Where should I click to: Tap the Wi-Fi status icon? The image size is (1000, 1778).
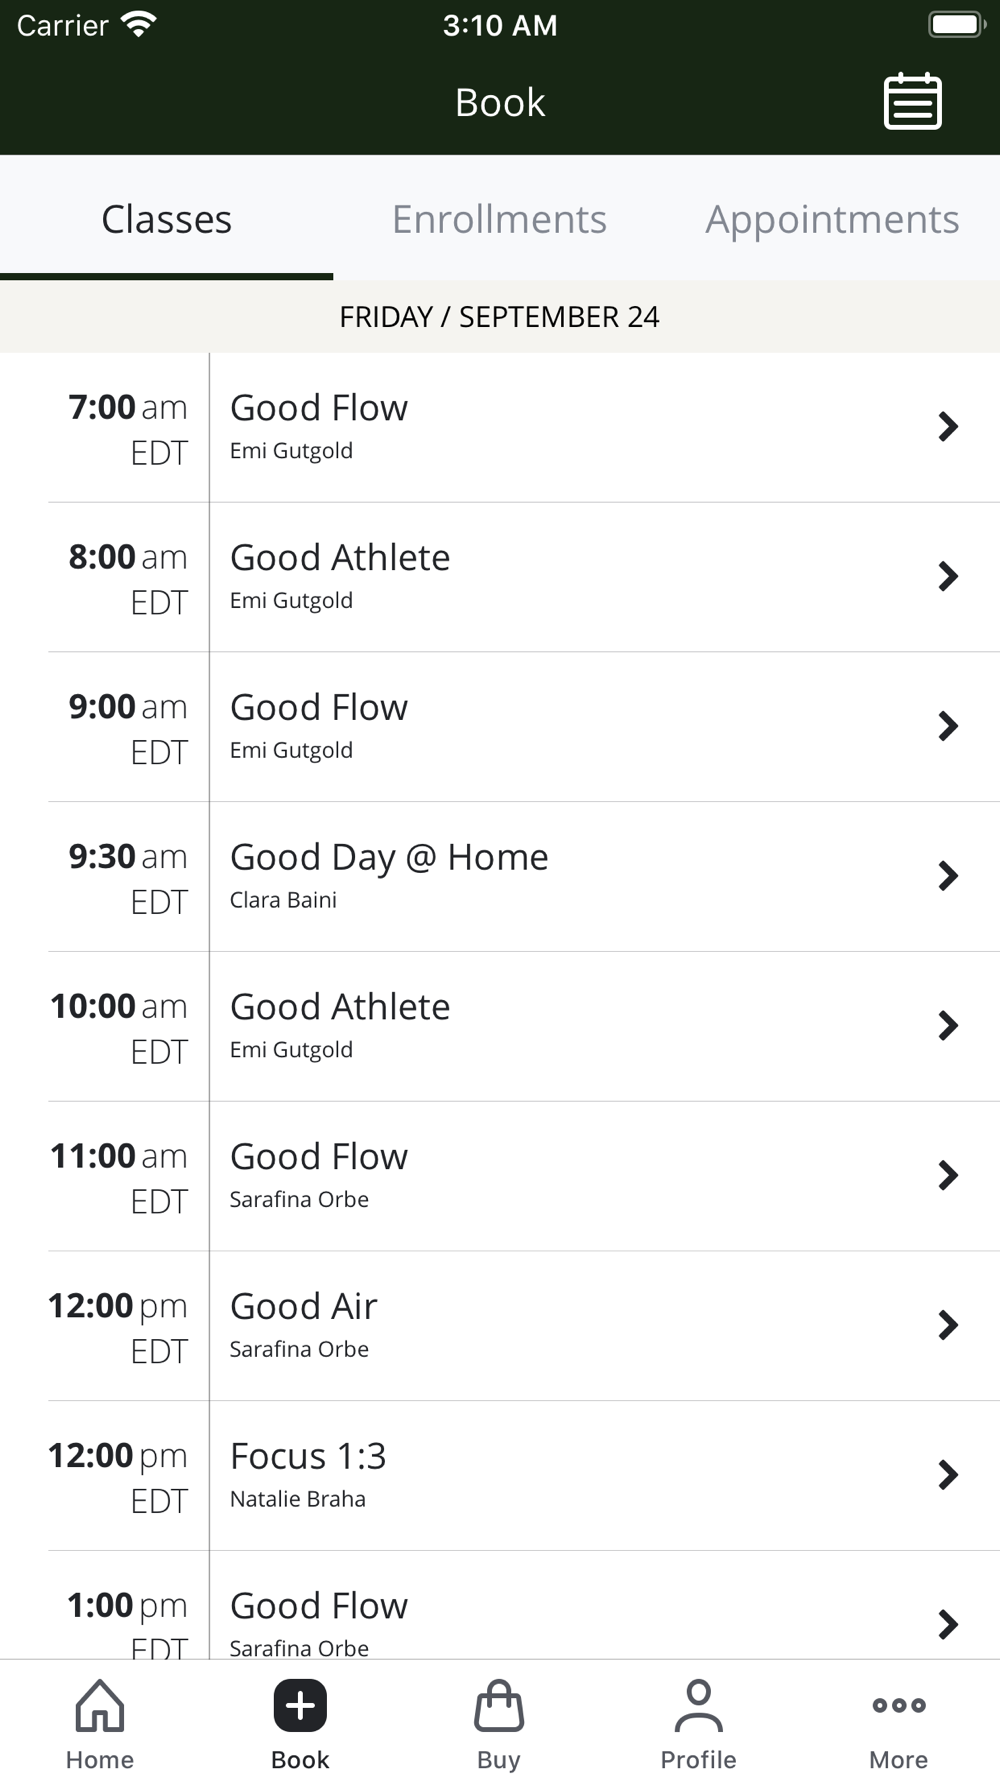tap(139, 25)
